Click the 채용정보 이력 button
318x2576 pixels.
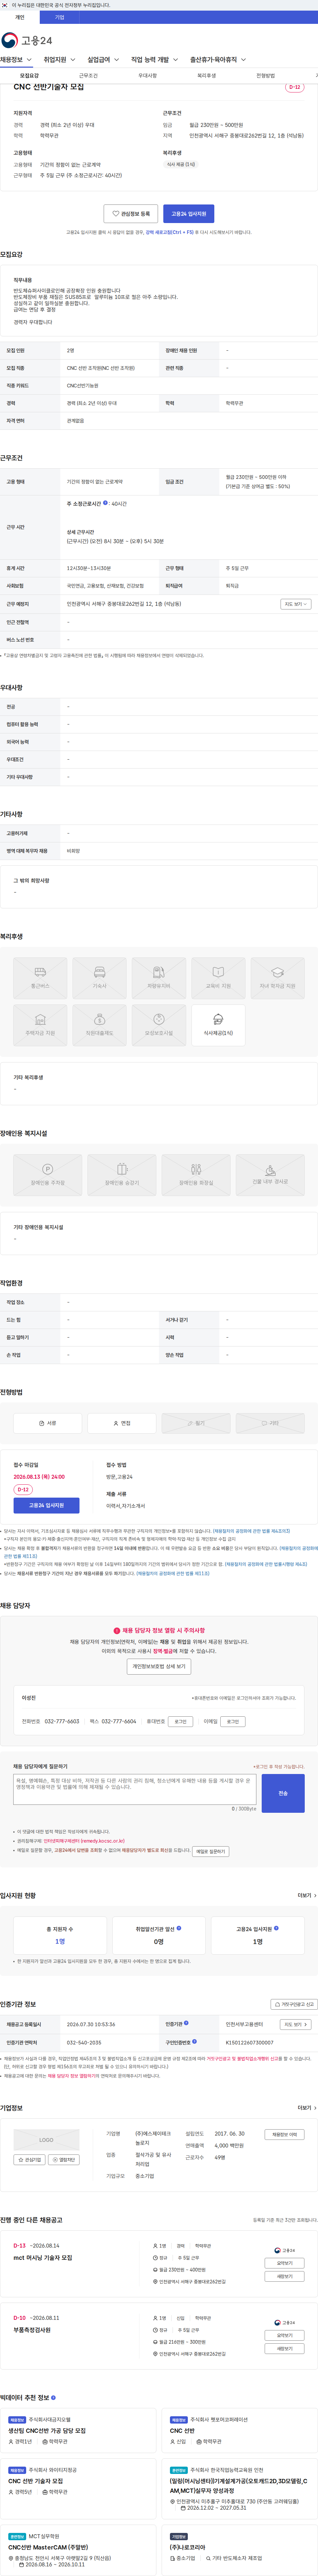(284, 2134)
